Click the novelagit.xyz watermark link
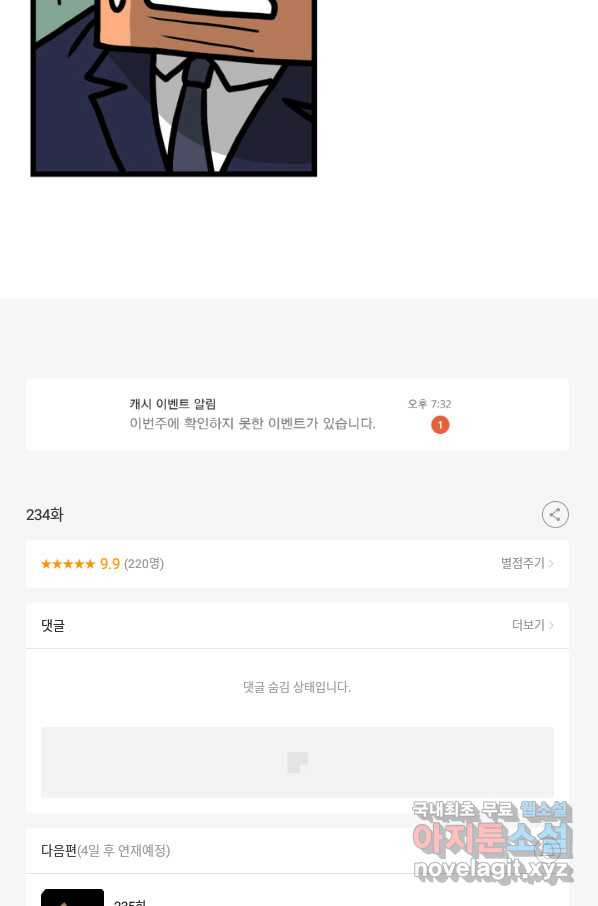The width and height of the screenshot is (598, 906). click(x=493, y=868)
